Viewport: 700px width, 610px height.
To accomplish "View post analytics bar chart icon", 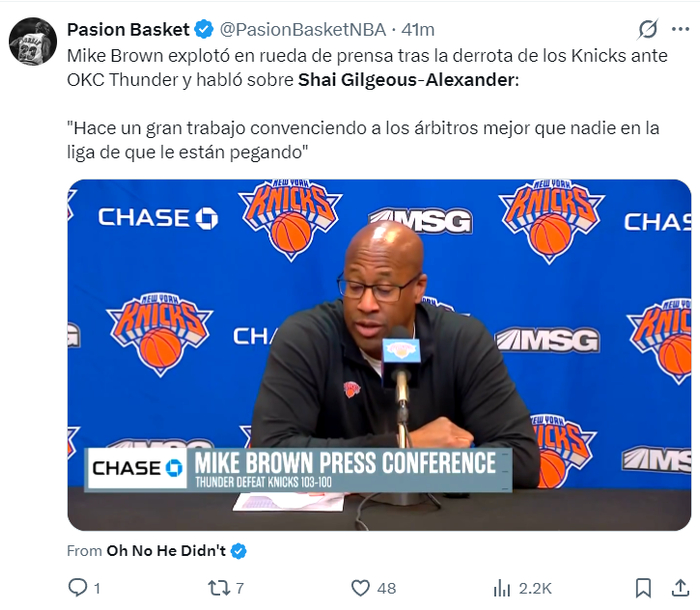I will point(502,588).
